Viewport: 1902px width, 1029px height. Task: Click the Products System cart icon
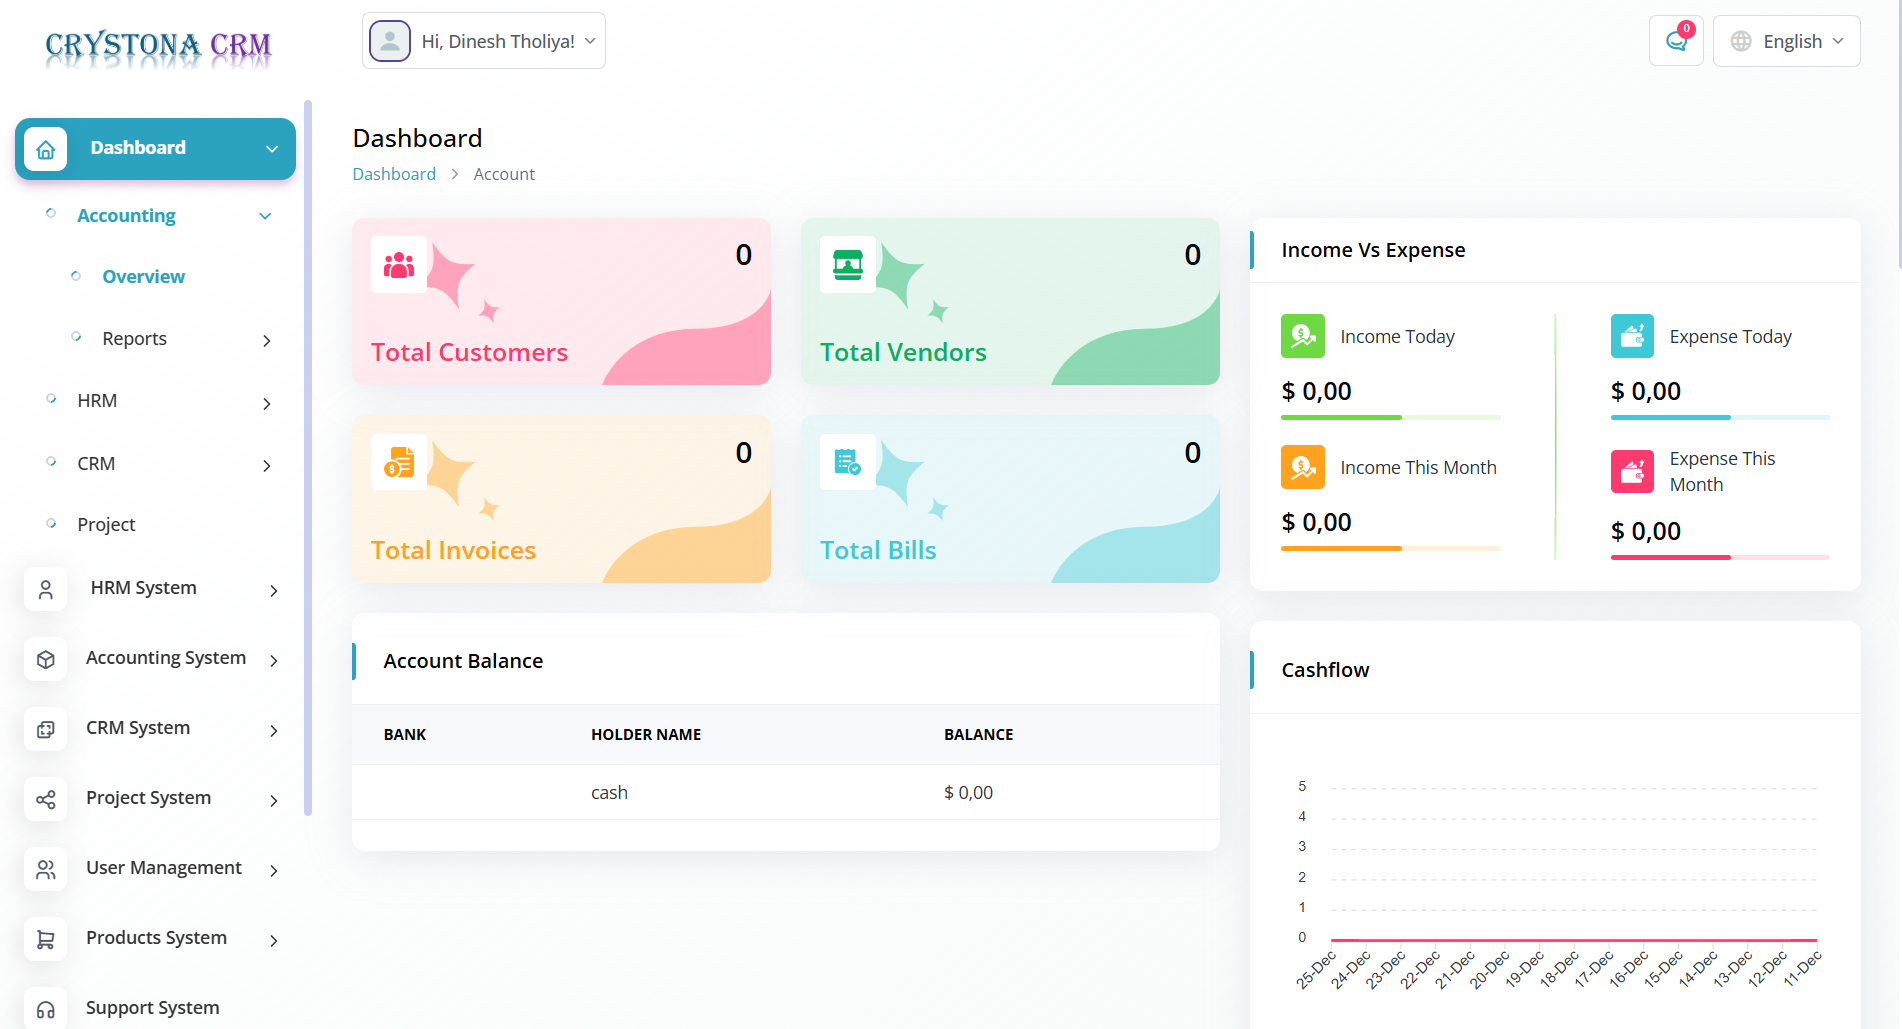click(46, 939)
